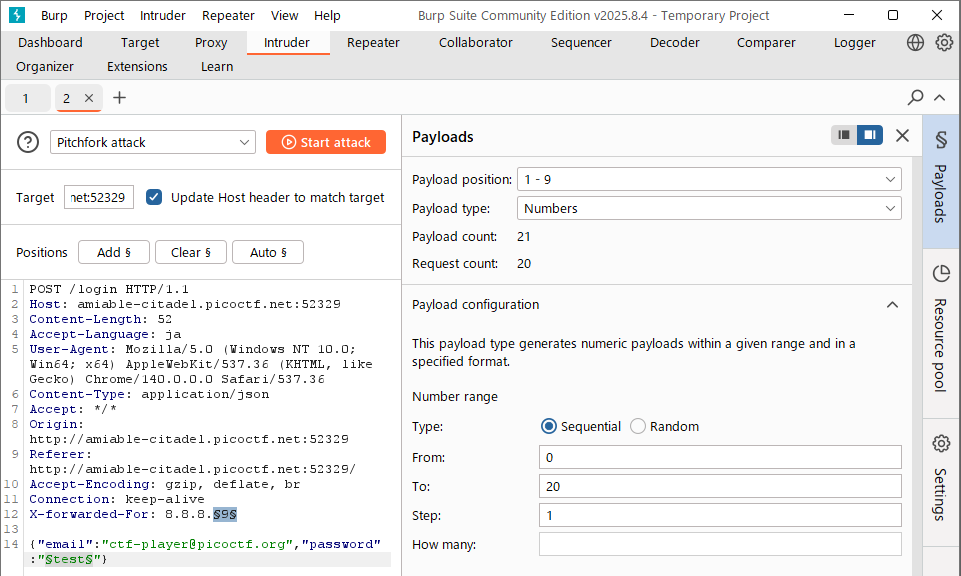Switch to the Logger tab
This screenshot has width=961, height=576.
tap(854, 42)
